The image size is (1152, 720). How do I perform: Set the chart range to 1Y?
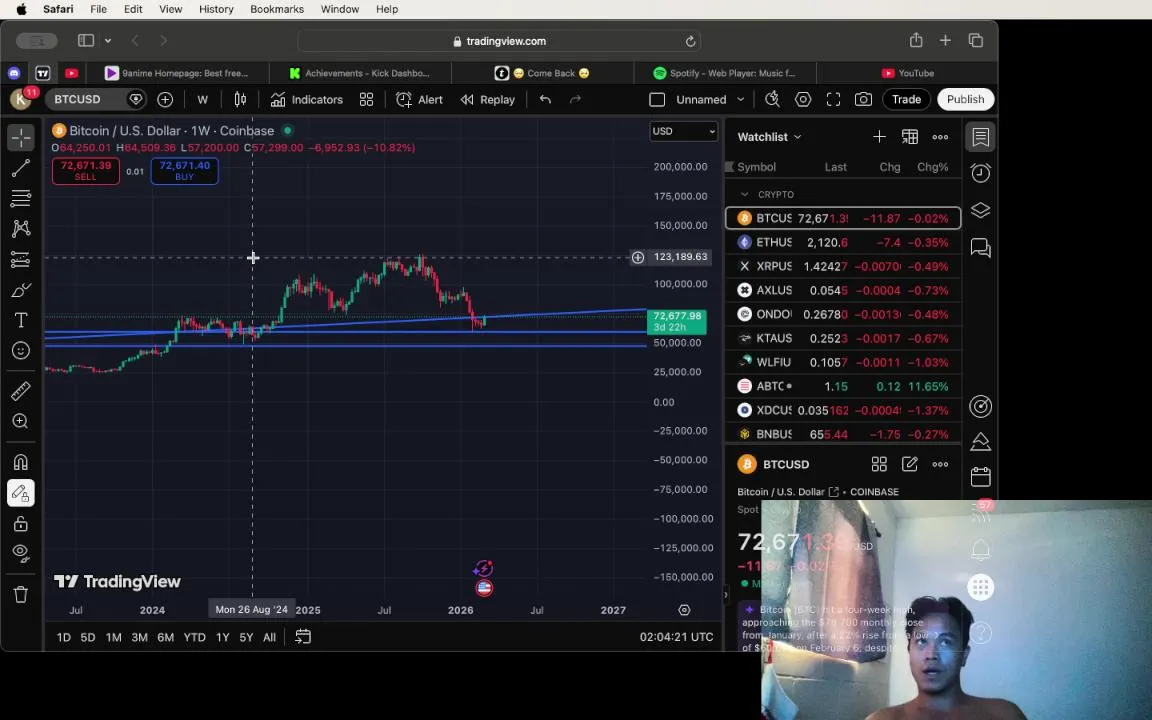[x=223, y=637]
